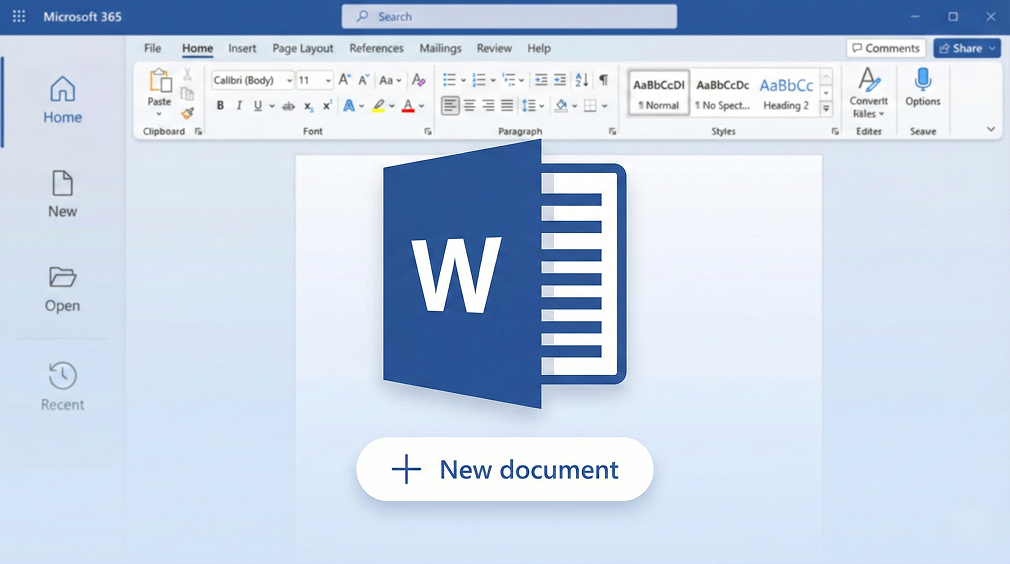Open the font size 11 dropdown
1010x564 pixels.
pyautogui.click(x=328, y=80)
